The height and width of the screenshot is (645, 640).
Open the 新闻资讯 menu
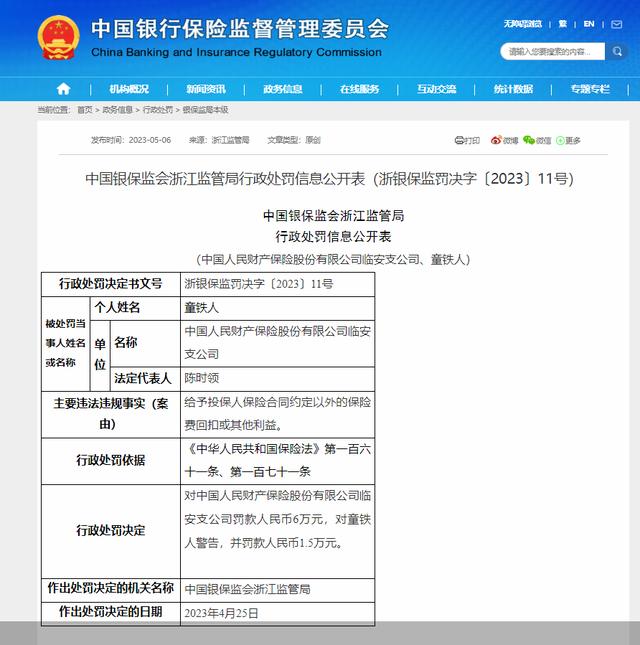[206, 89]
